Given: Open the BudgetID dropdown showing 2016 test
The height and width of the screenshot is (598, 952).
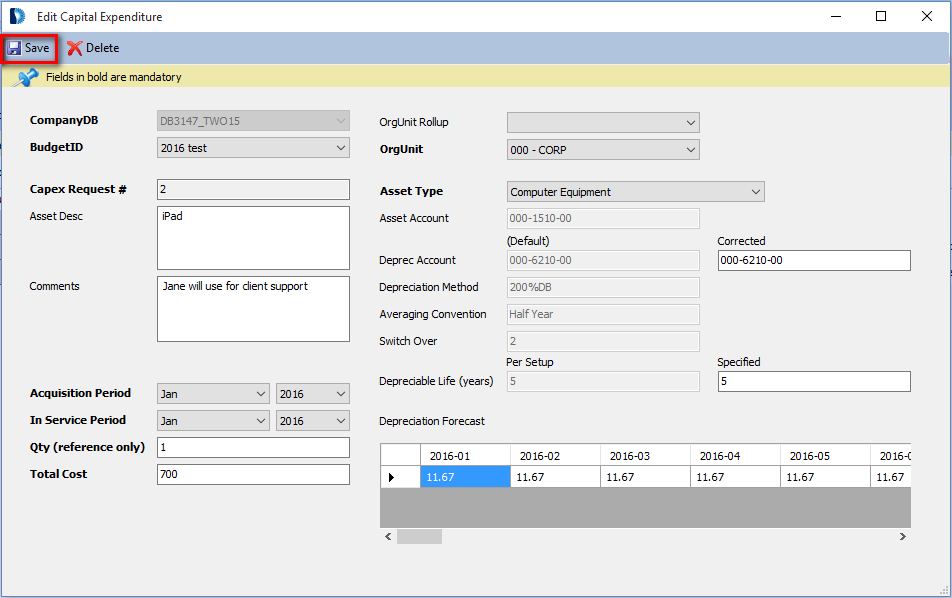Looking at the screenshot, I should coord(253,148).
